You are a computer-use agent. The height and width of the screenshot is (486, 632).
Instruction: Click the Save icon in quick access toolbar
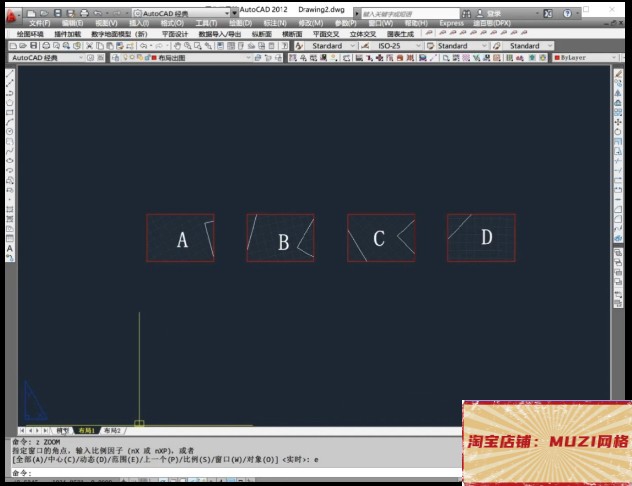pos(58,13)
